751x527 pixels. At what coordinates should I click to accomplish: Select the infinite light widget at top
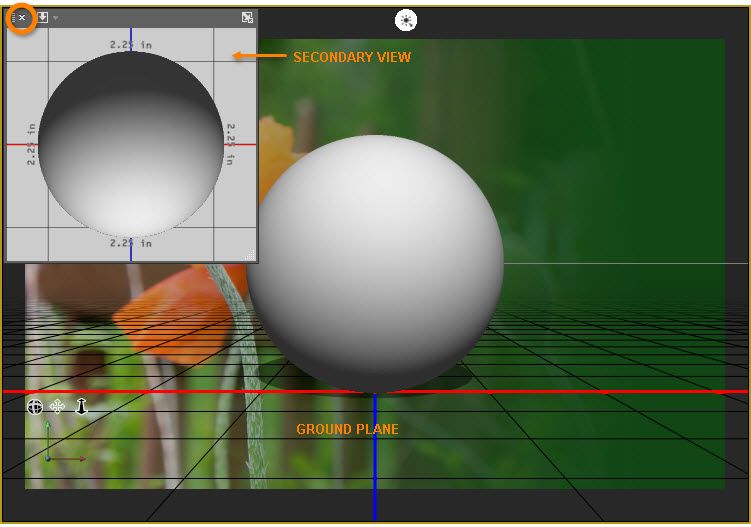coord(405,20)
